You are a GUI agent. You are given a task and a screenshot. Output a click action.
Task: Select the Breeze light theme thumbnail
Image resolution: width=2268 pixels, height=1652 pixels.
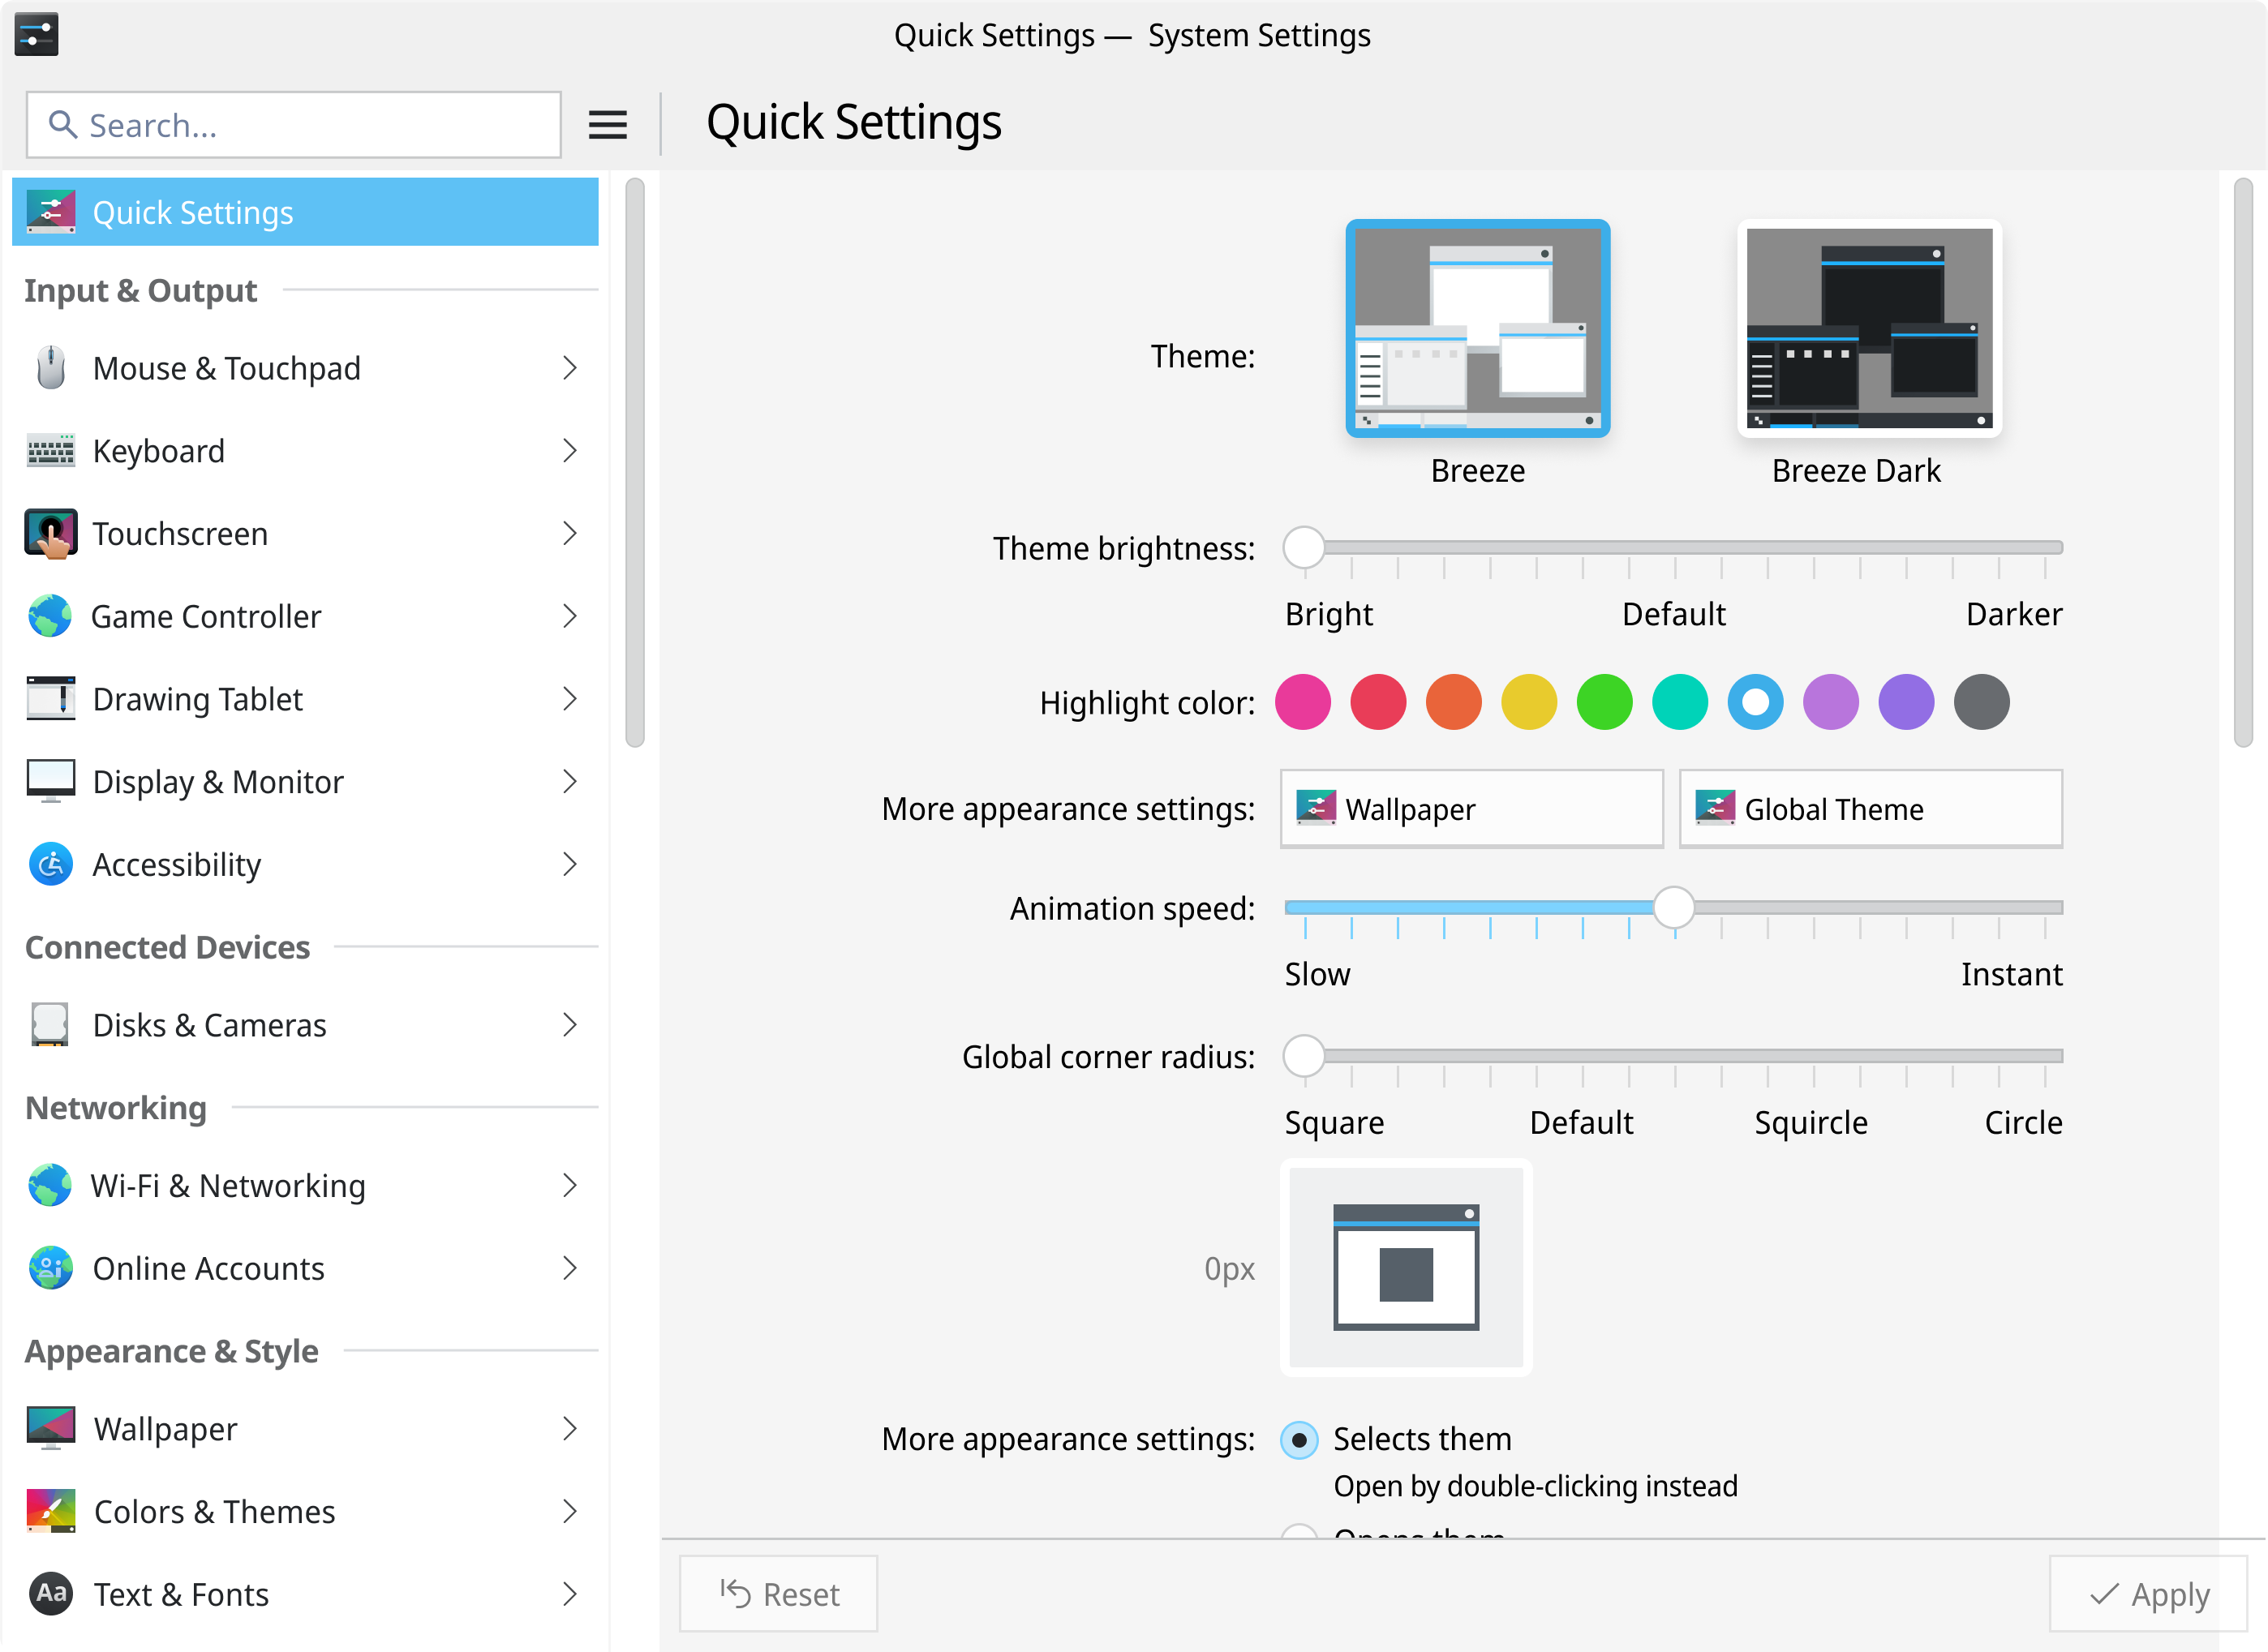coord(1477,328)
